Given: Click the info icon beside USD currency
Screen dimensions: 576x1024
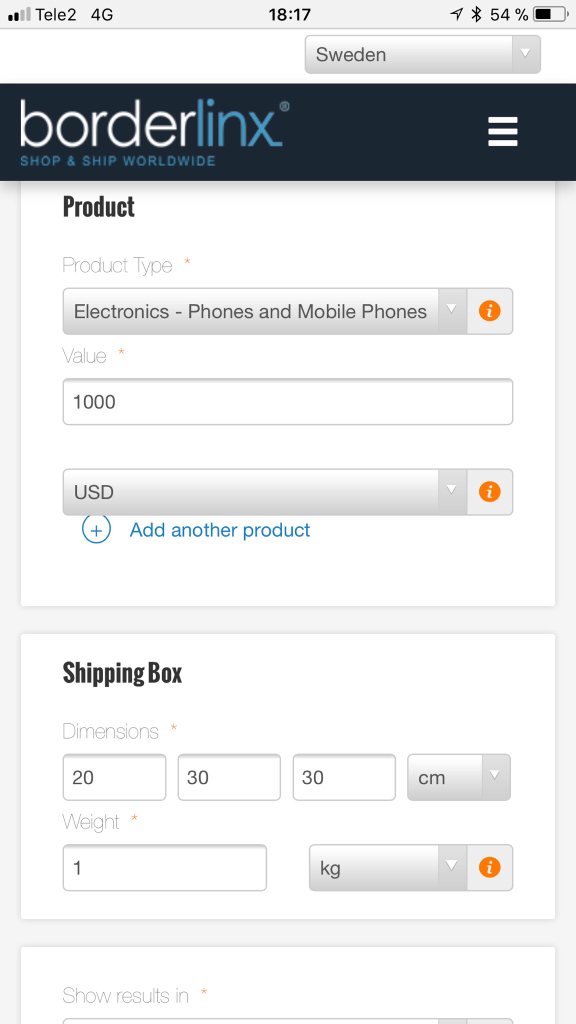Looking at the screenshot, I should (489, 492).
